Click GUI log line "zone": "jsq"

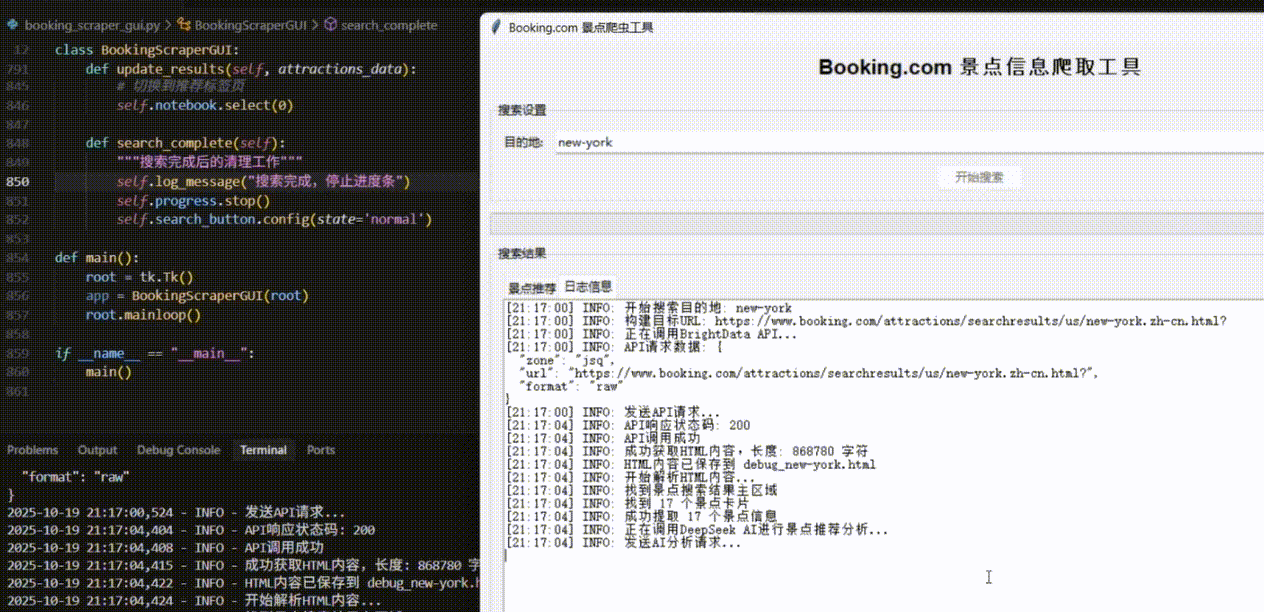(x=566, y=360)
